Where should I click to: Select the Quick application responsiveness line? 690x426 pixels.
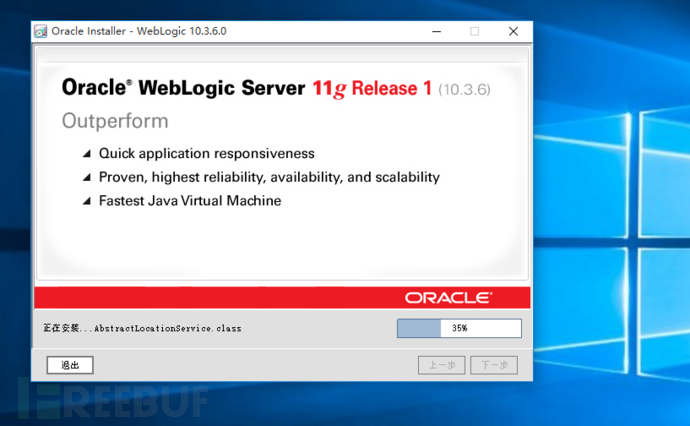tap(207, 154)
